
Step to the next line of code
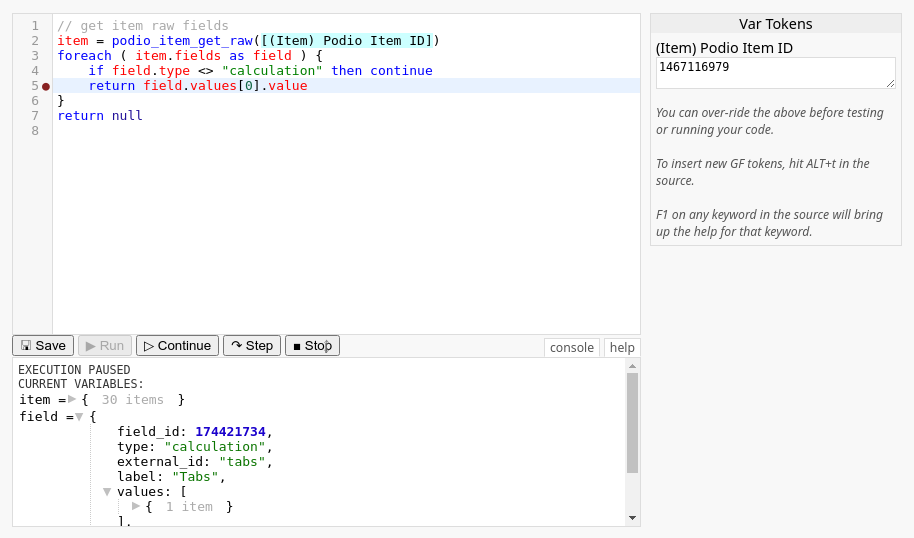[252, 346]
